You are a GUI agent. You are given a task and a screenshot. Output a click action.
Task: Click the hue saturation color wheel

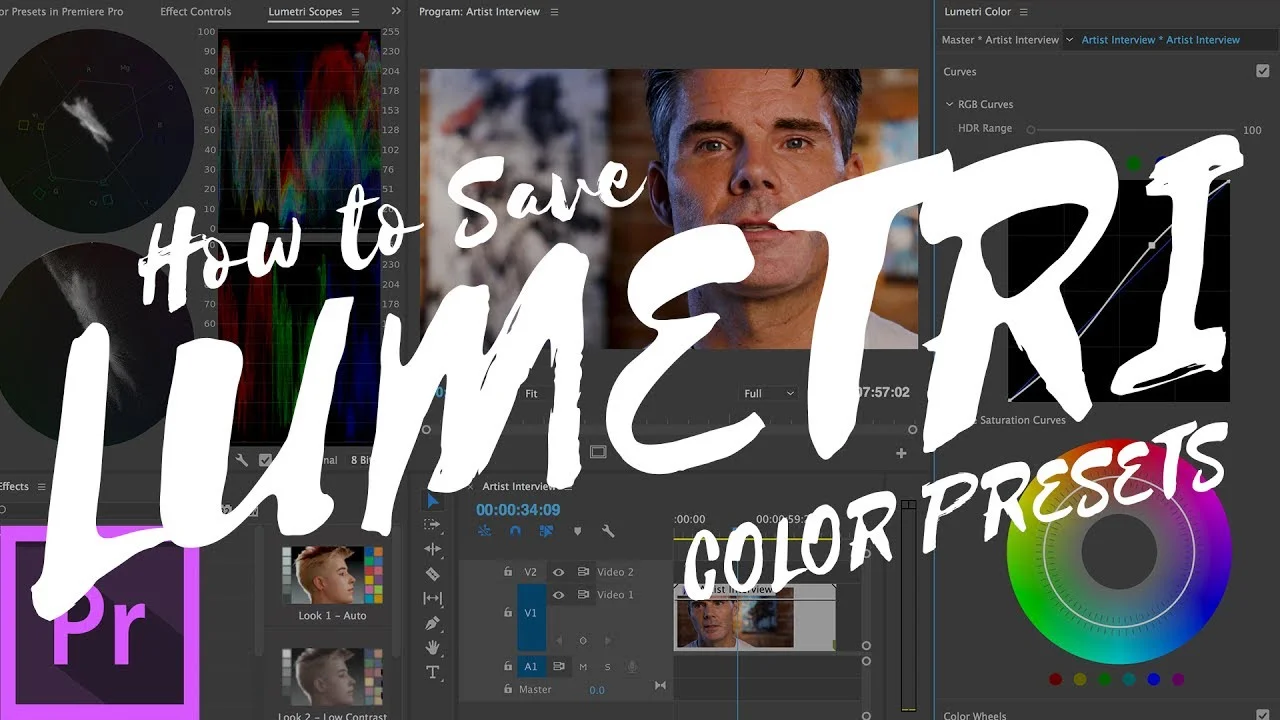coord(1118,552)
